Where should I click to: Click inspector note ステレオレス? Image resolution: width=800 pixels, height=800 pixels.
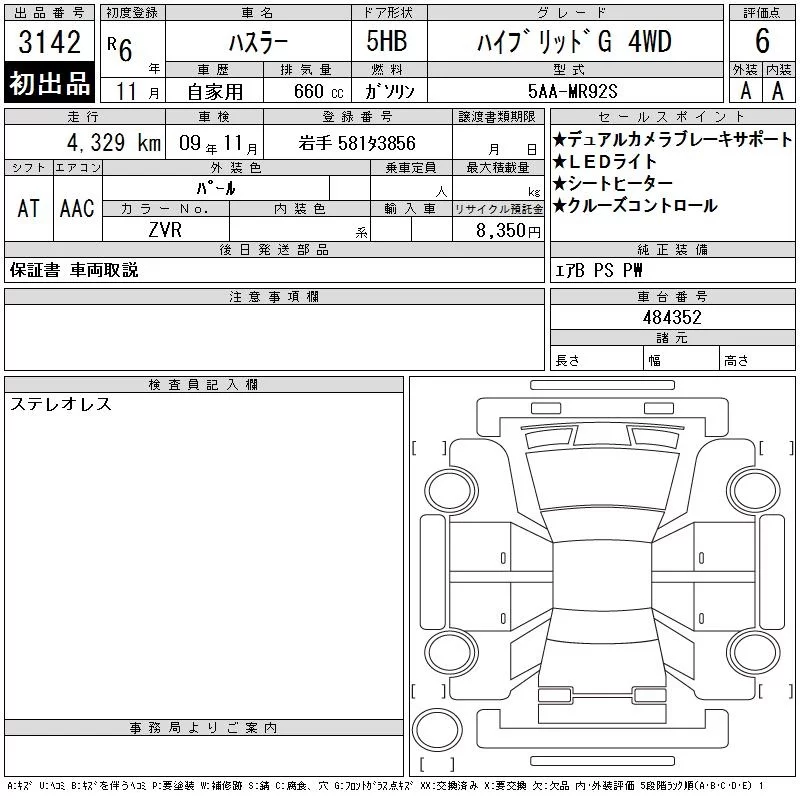[61, 404]
